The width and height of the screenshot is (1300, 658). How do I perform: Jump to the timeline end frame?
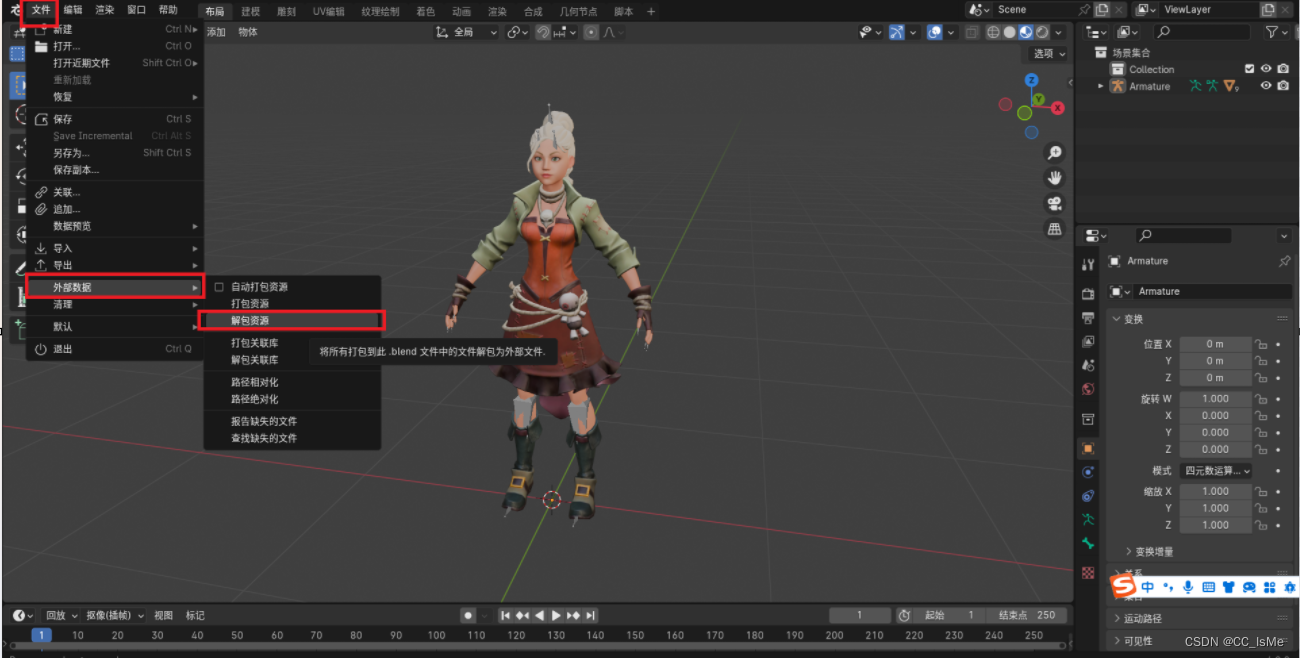click(591, 615)
